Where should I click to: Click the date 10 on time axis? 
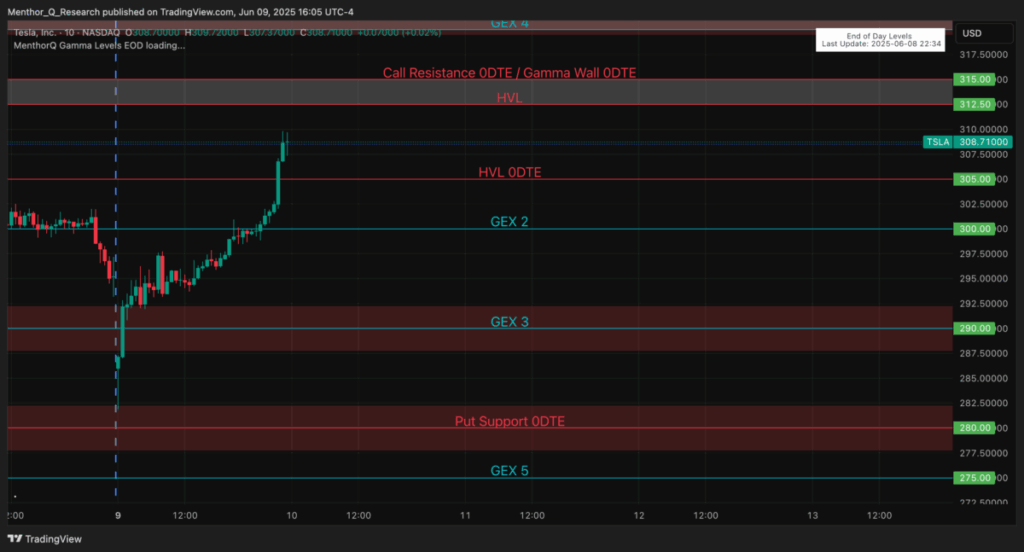point(291,515)
